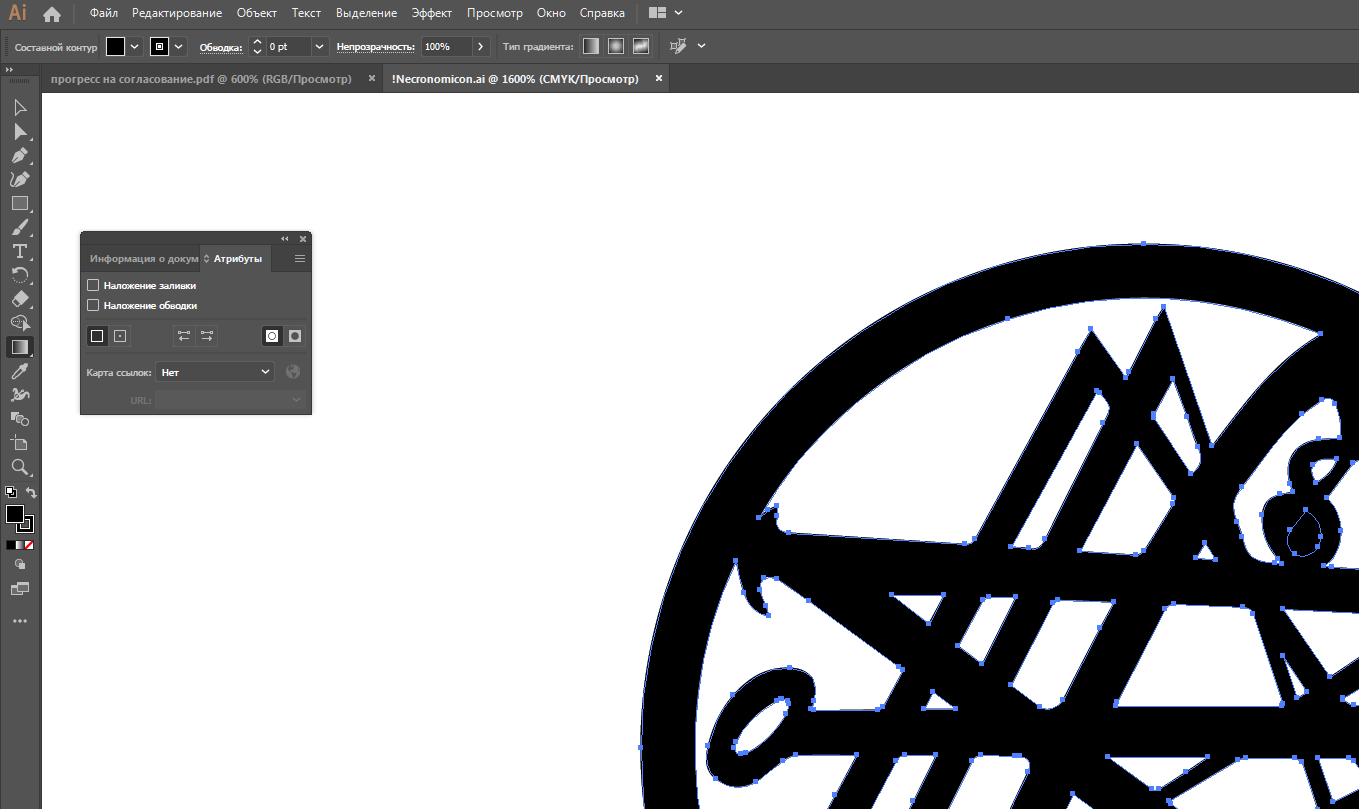Viewport: 1359px width, 809px height.
Task: Open the stroke weight (Обводка) dropdown
Action: [320, 46]
